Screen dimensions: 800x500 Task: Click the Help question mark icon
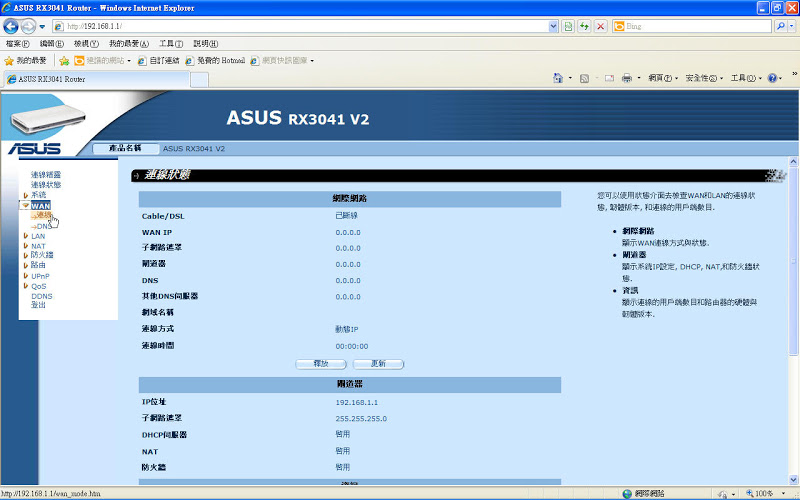771,78
